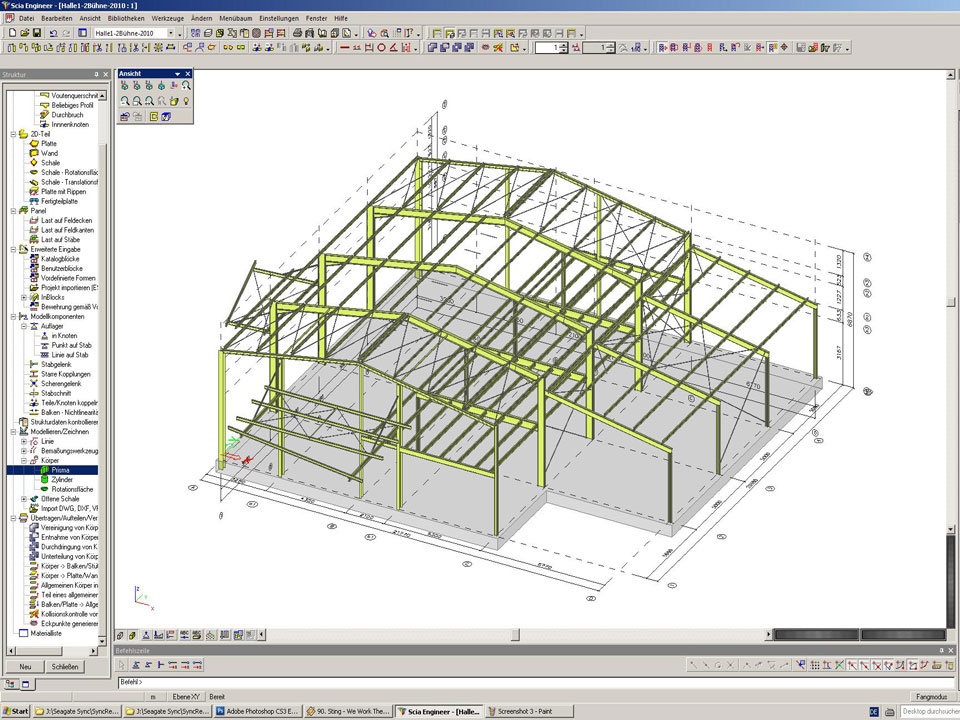Viewport: 960px width, 720px height.
Task: Pin the Struktur panel with pushpin
Action: (96, 75)
